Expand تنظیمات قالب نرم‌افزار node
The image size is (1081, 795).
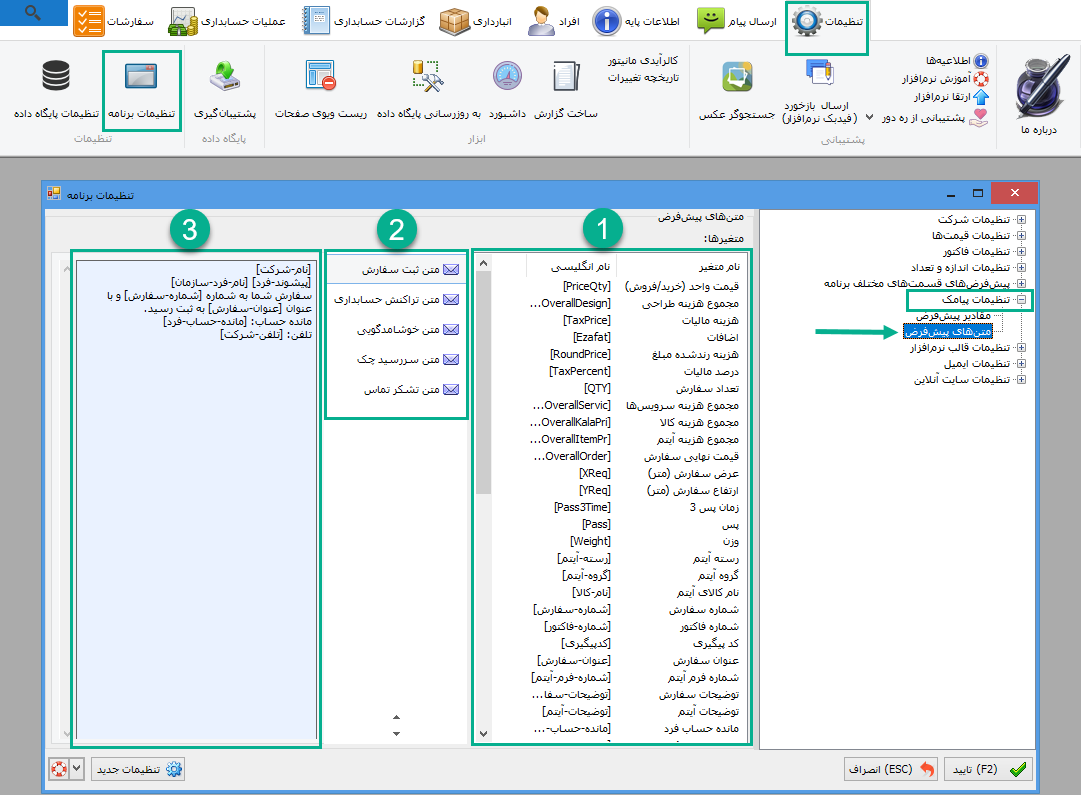1021,348
